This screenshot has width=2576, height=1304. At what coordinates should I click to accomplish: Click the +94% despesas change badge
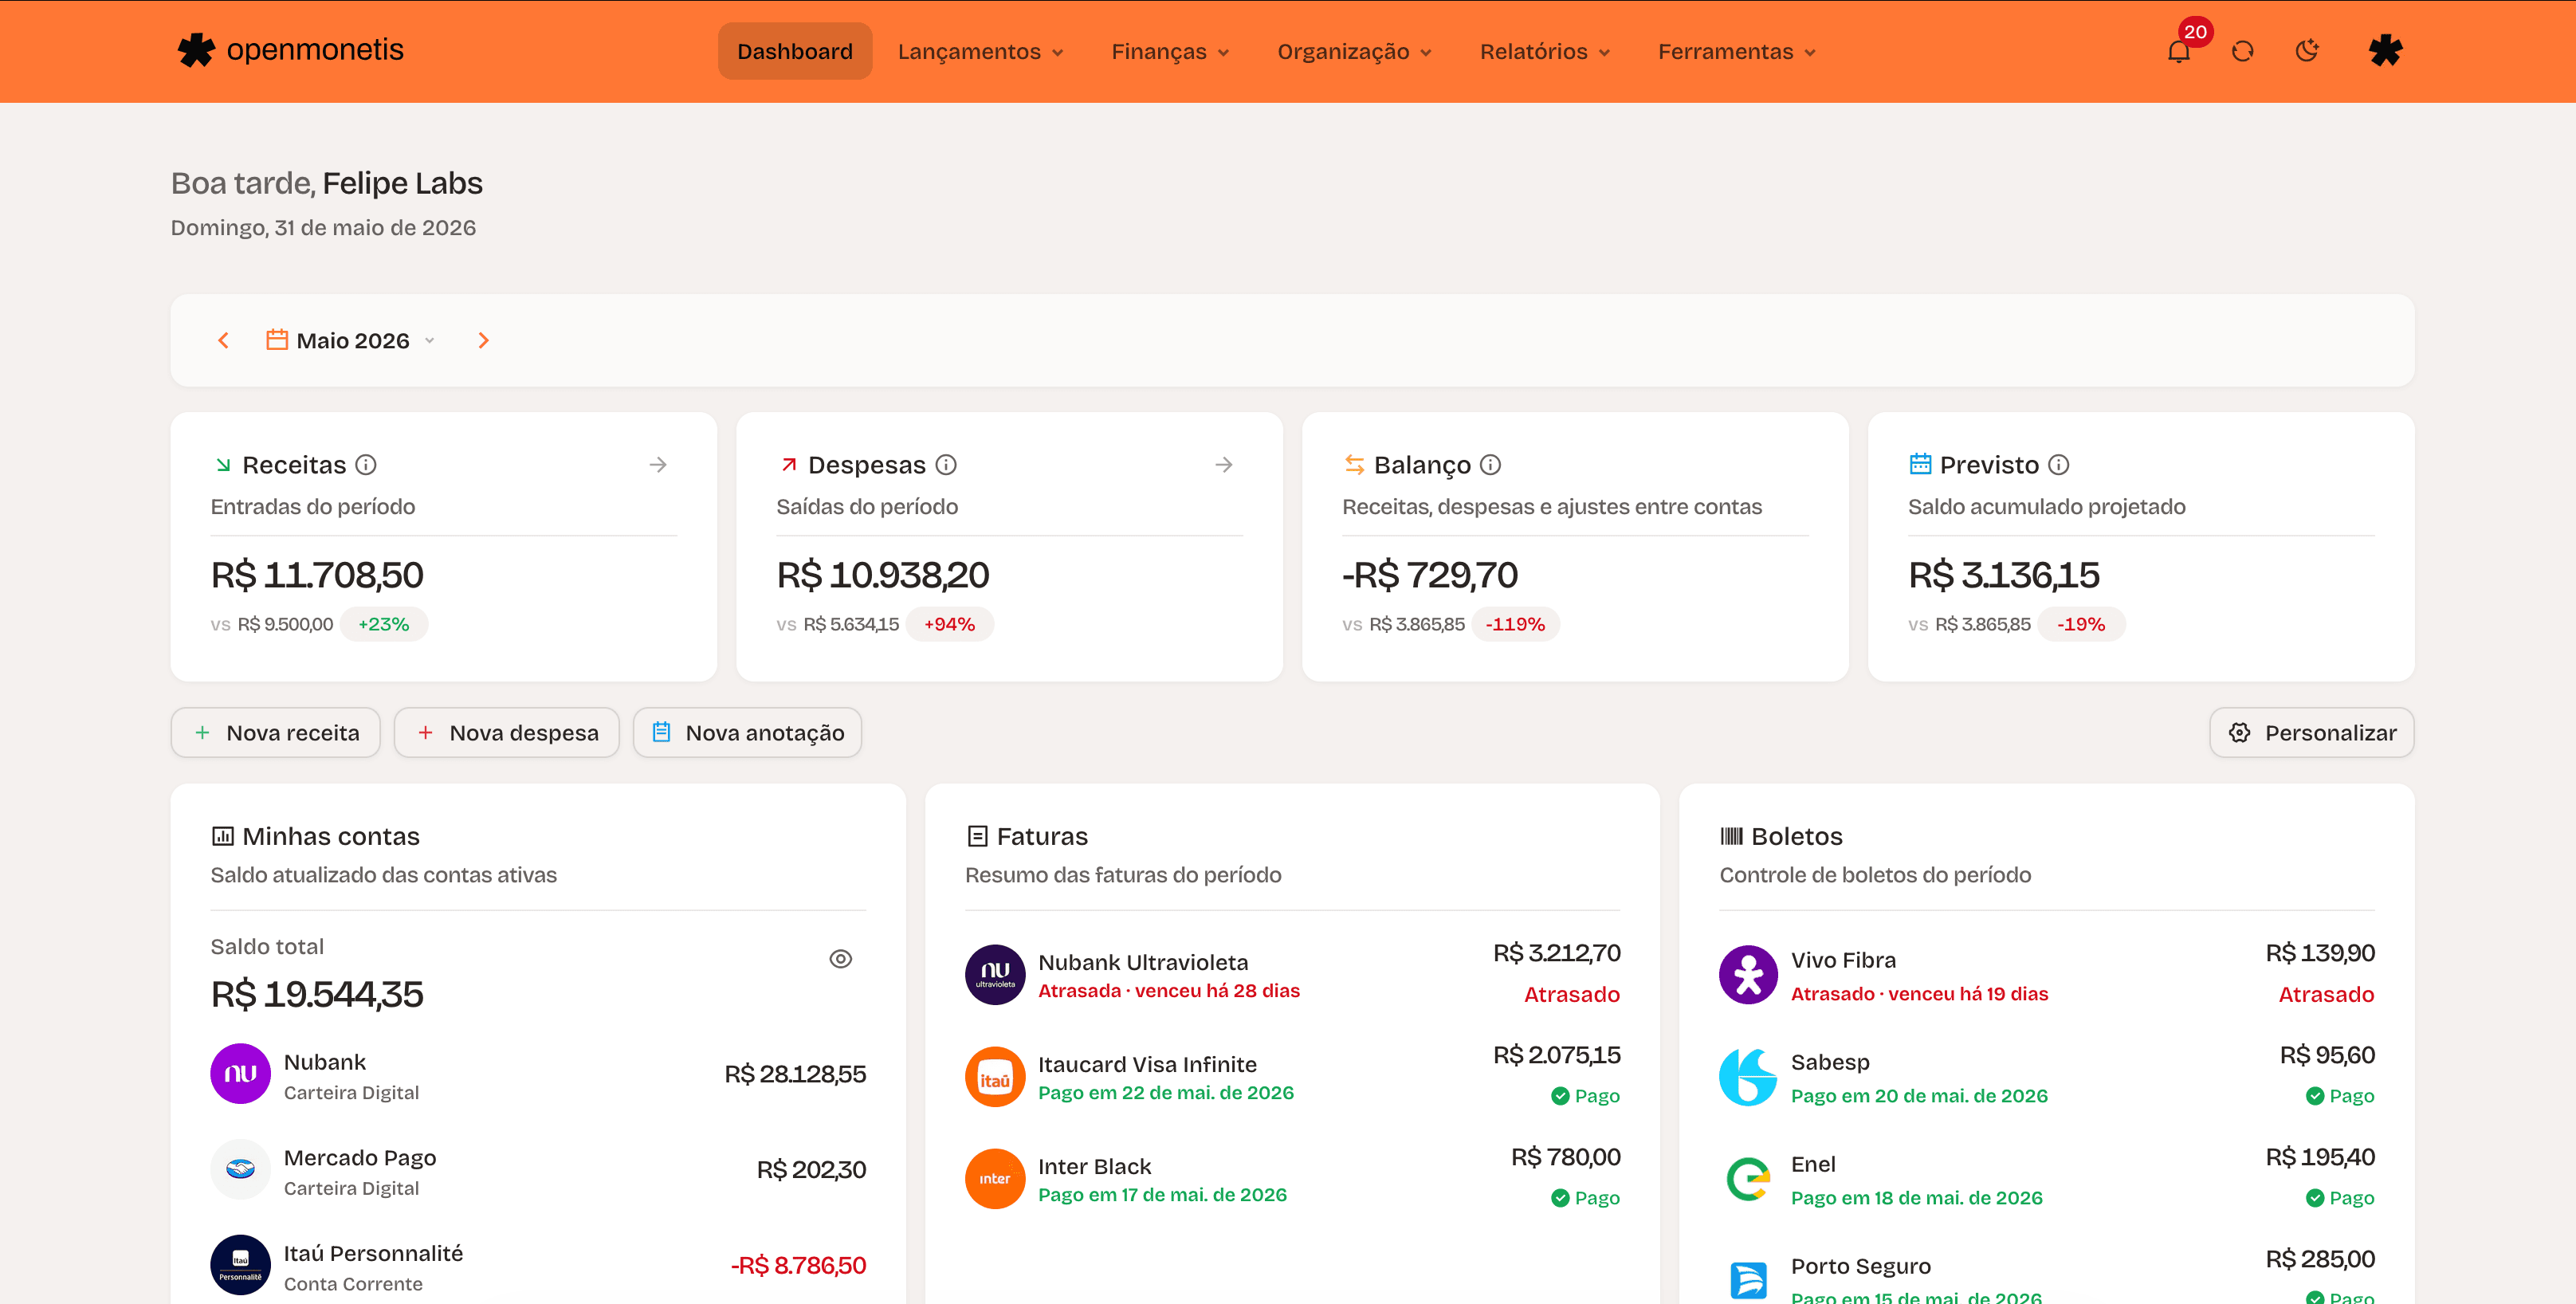949,623
